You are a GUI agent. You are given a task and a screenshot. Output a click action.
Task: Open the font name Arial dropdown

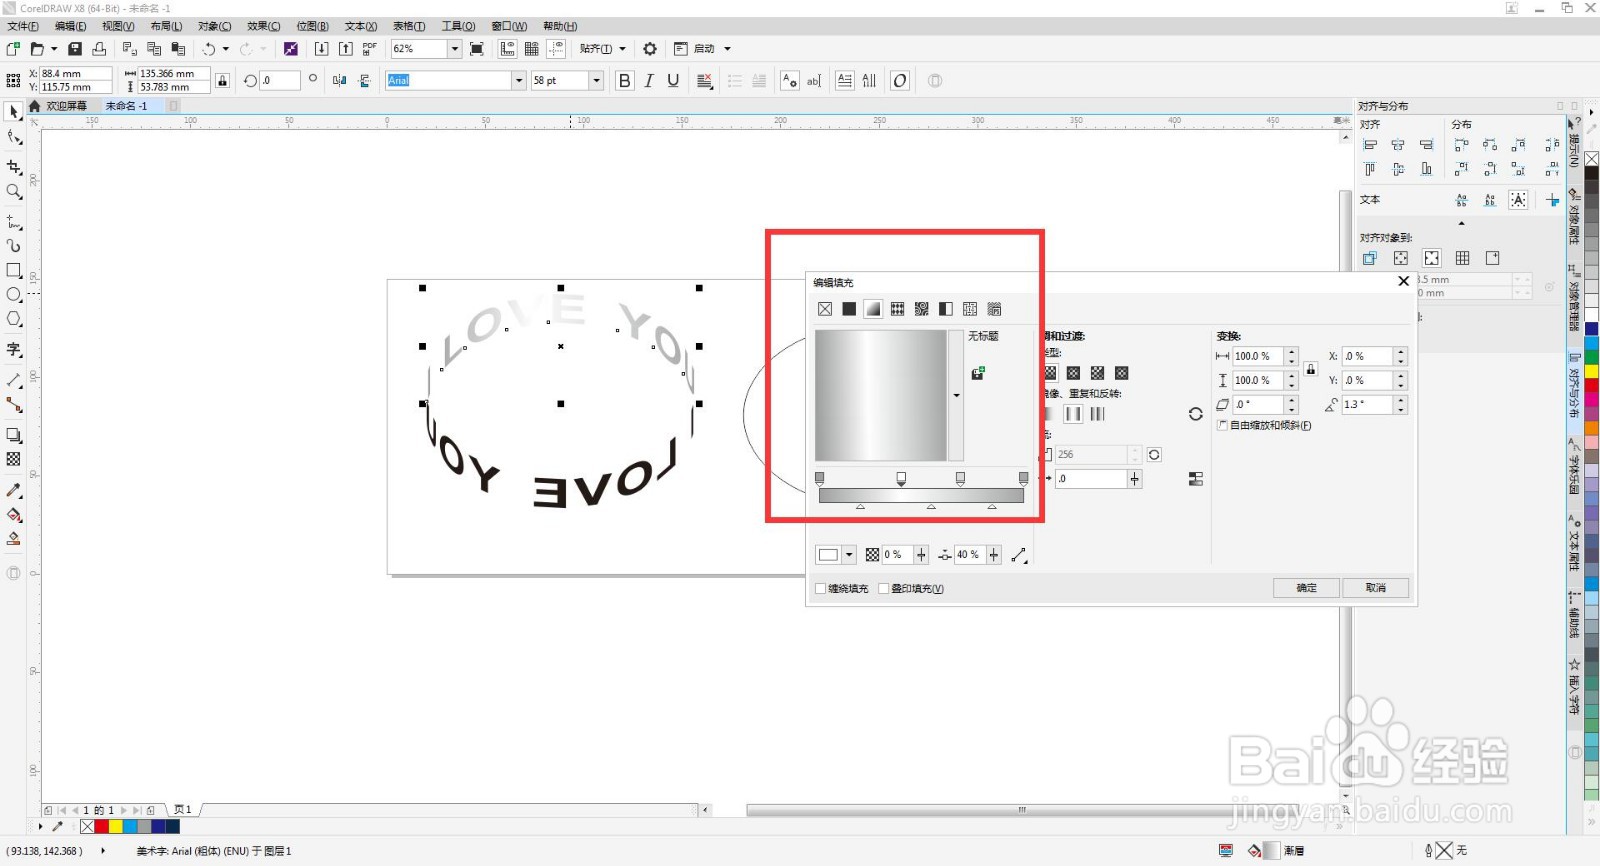click(518, 81)
